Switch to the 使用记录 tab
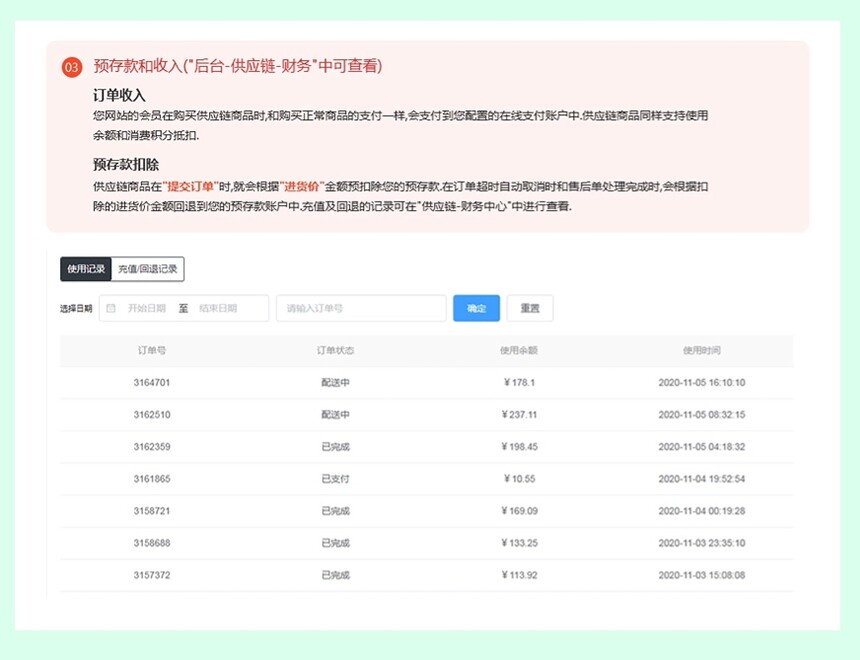The height and width of the screenshot is (660, 860). 86,269
